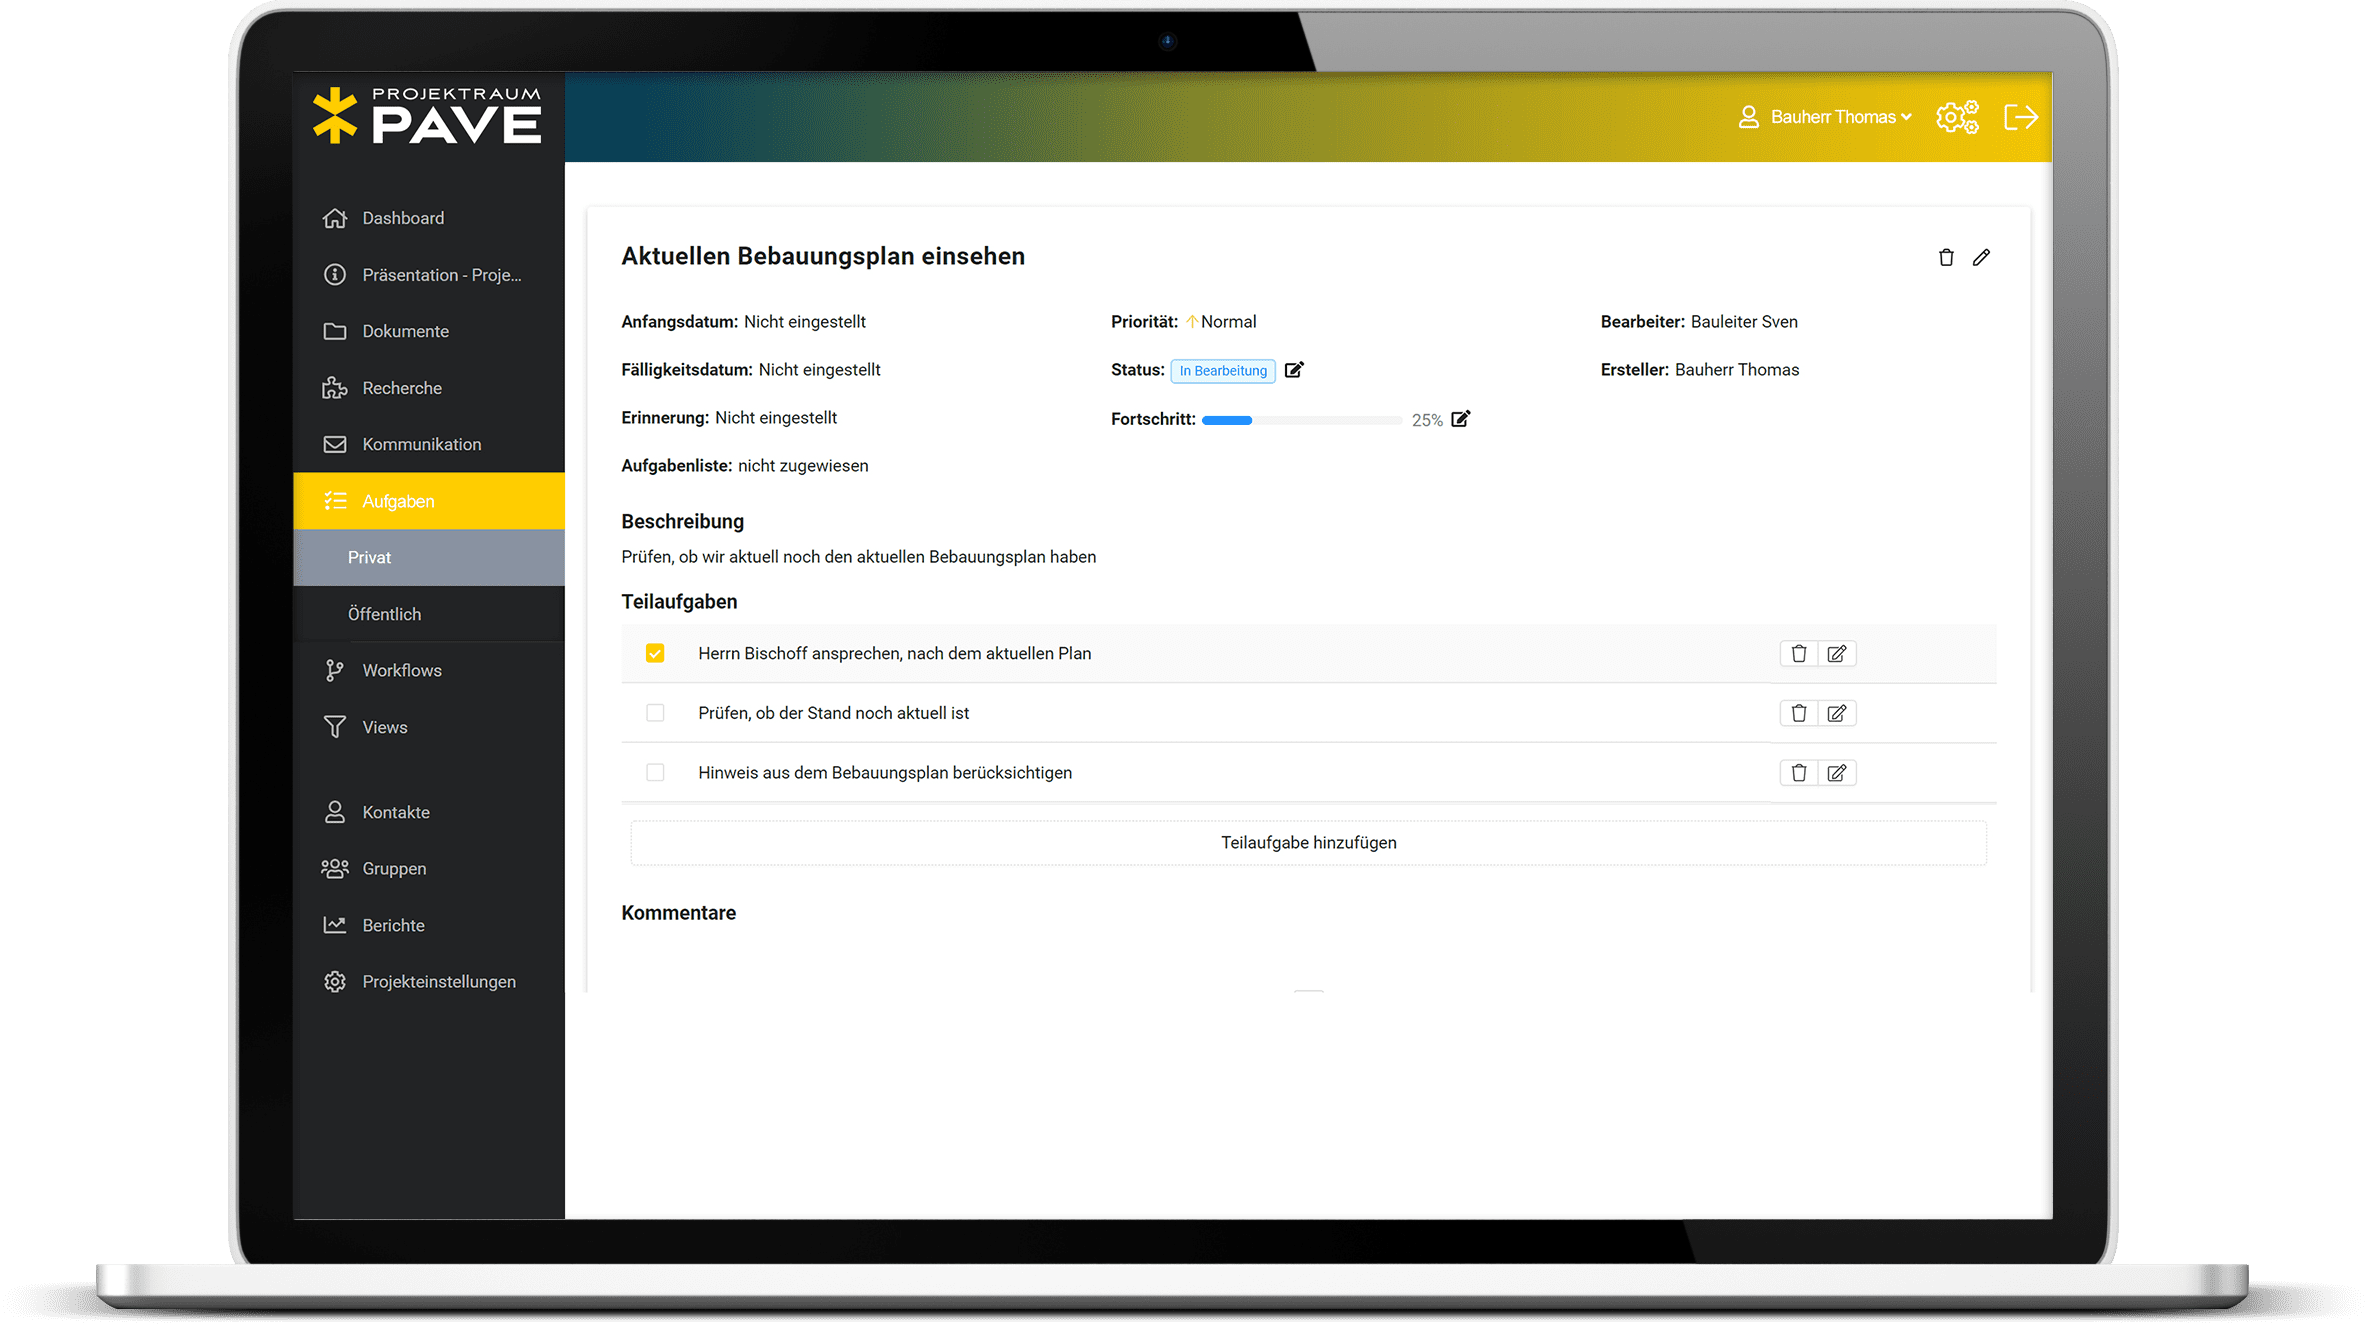
Task: Open Berichte section
Action: click(x=429, y=925)
